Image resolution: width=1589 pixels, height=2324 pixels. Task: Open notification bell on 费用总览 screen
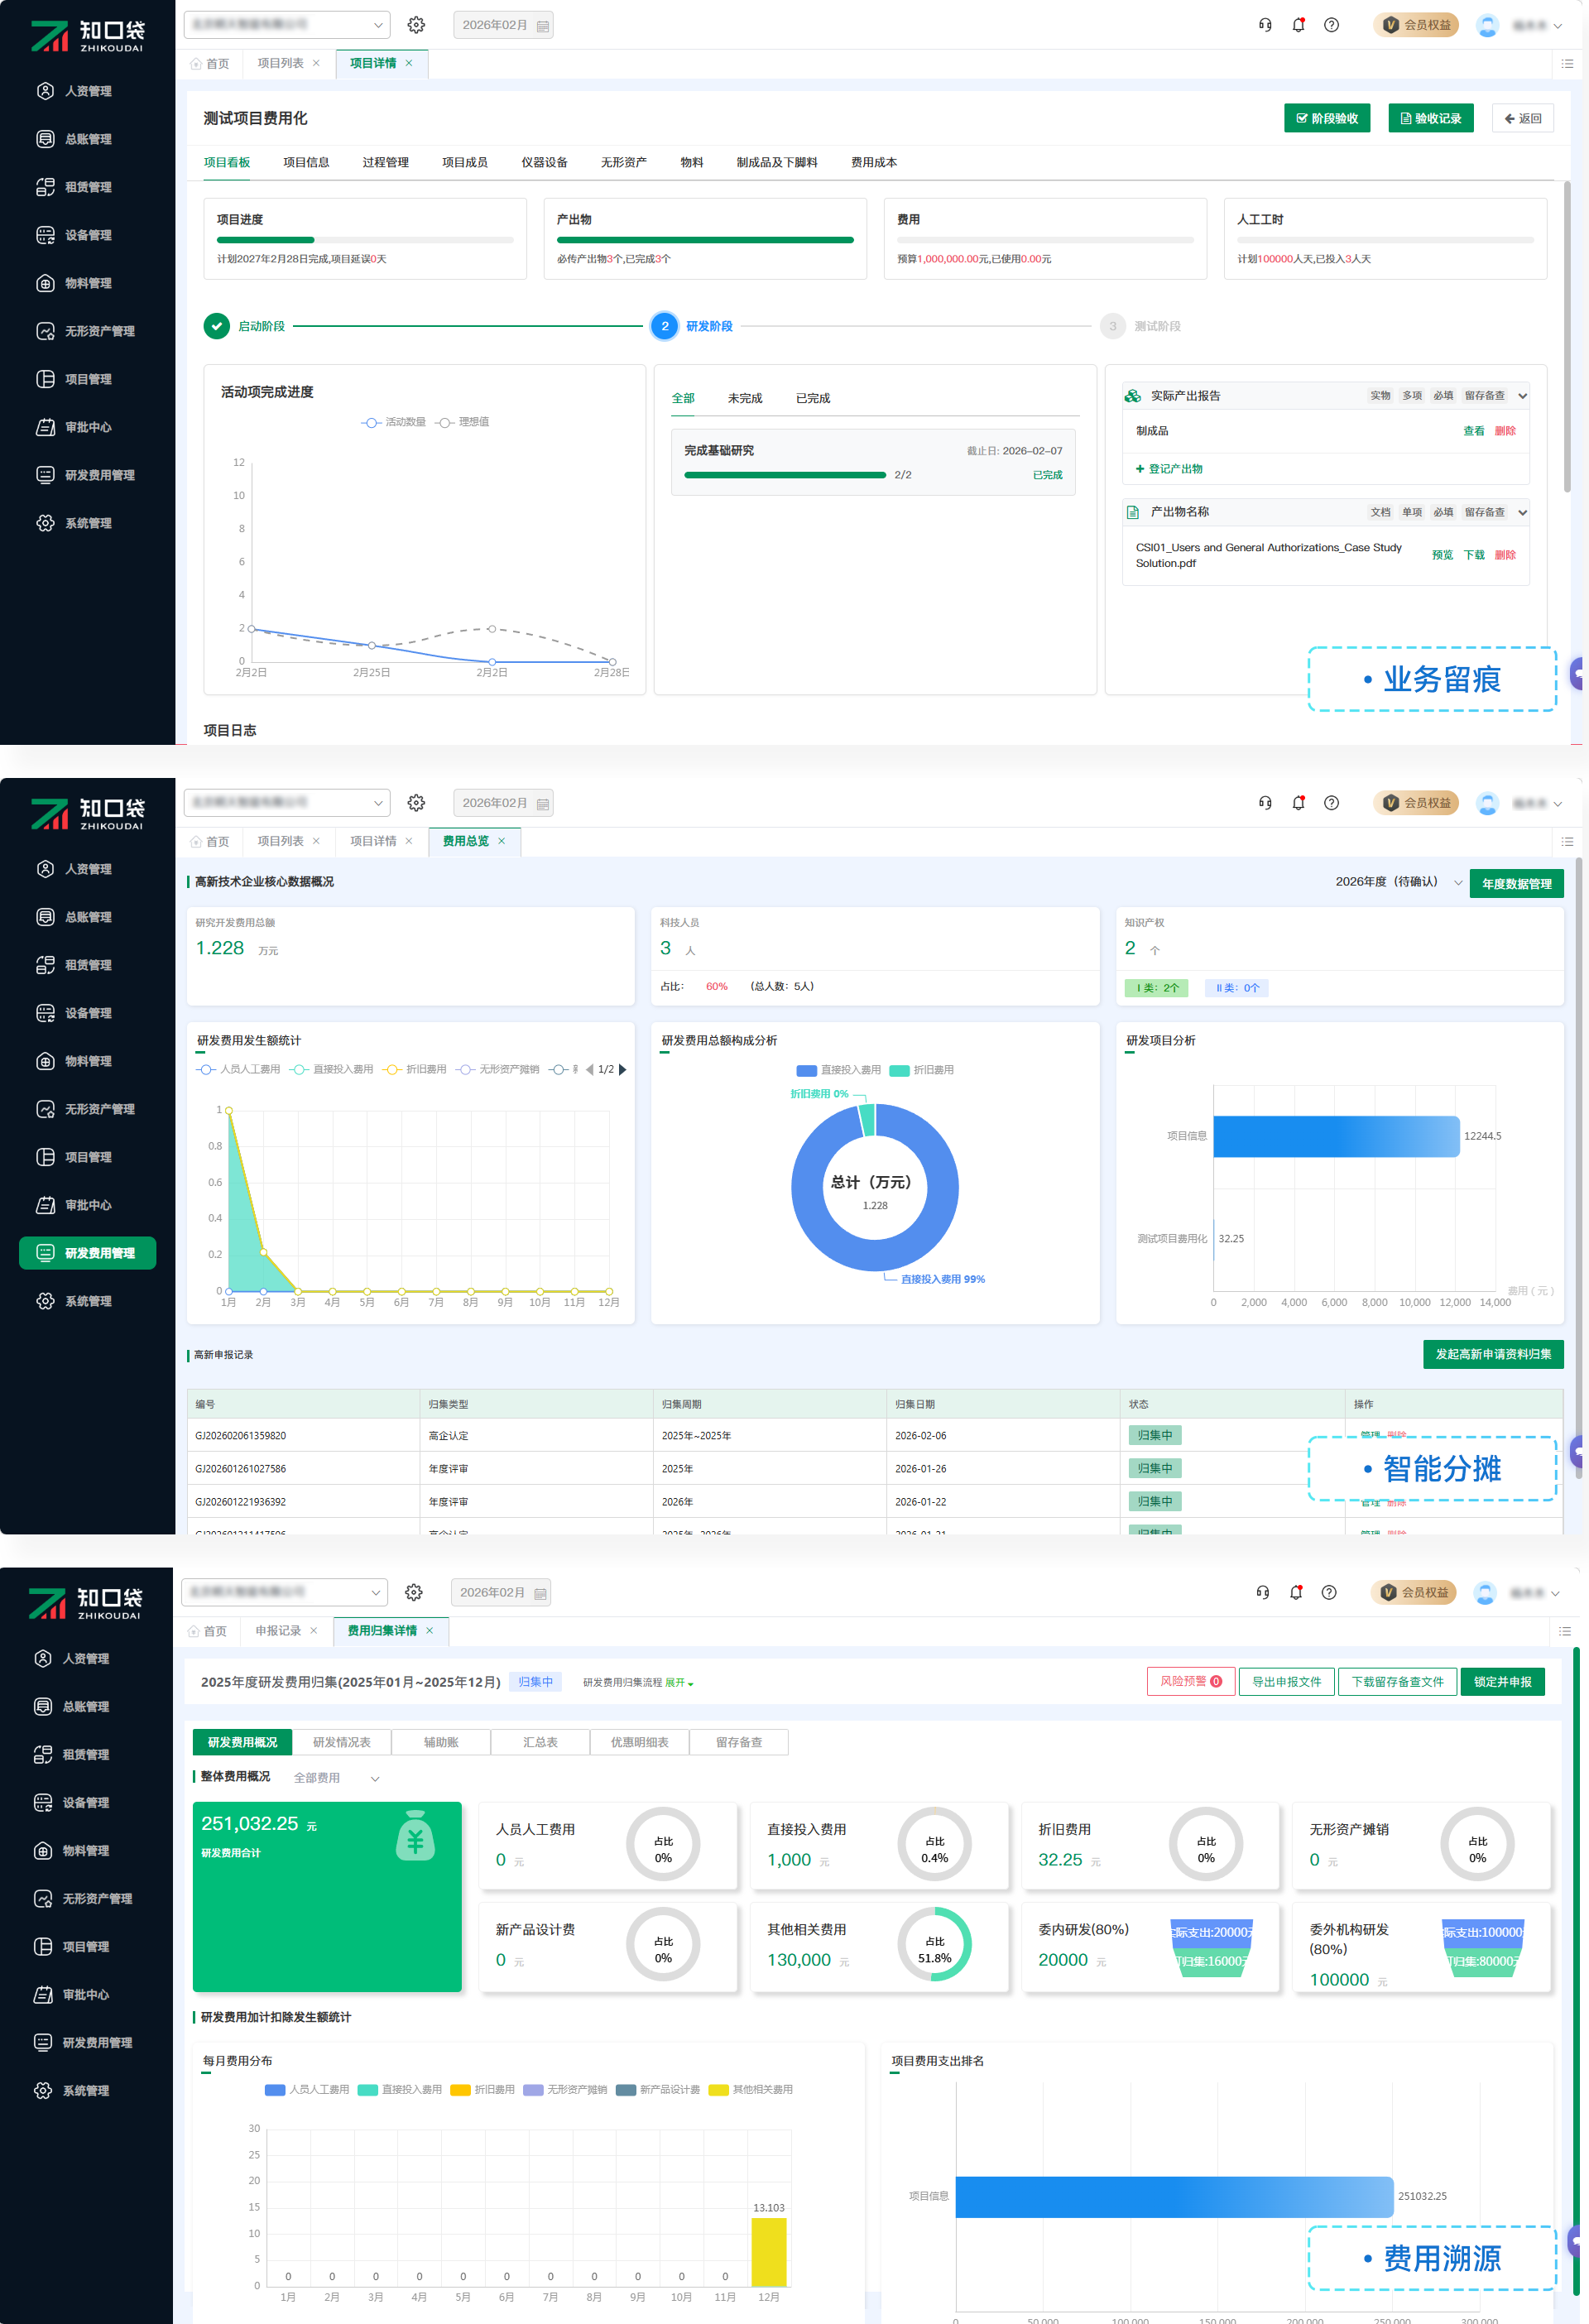pyautogui.click(x=1298, y=803)
